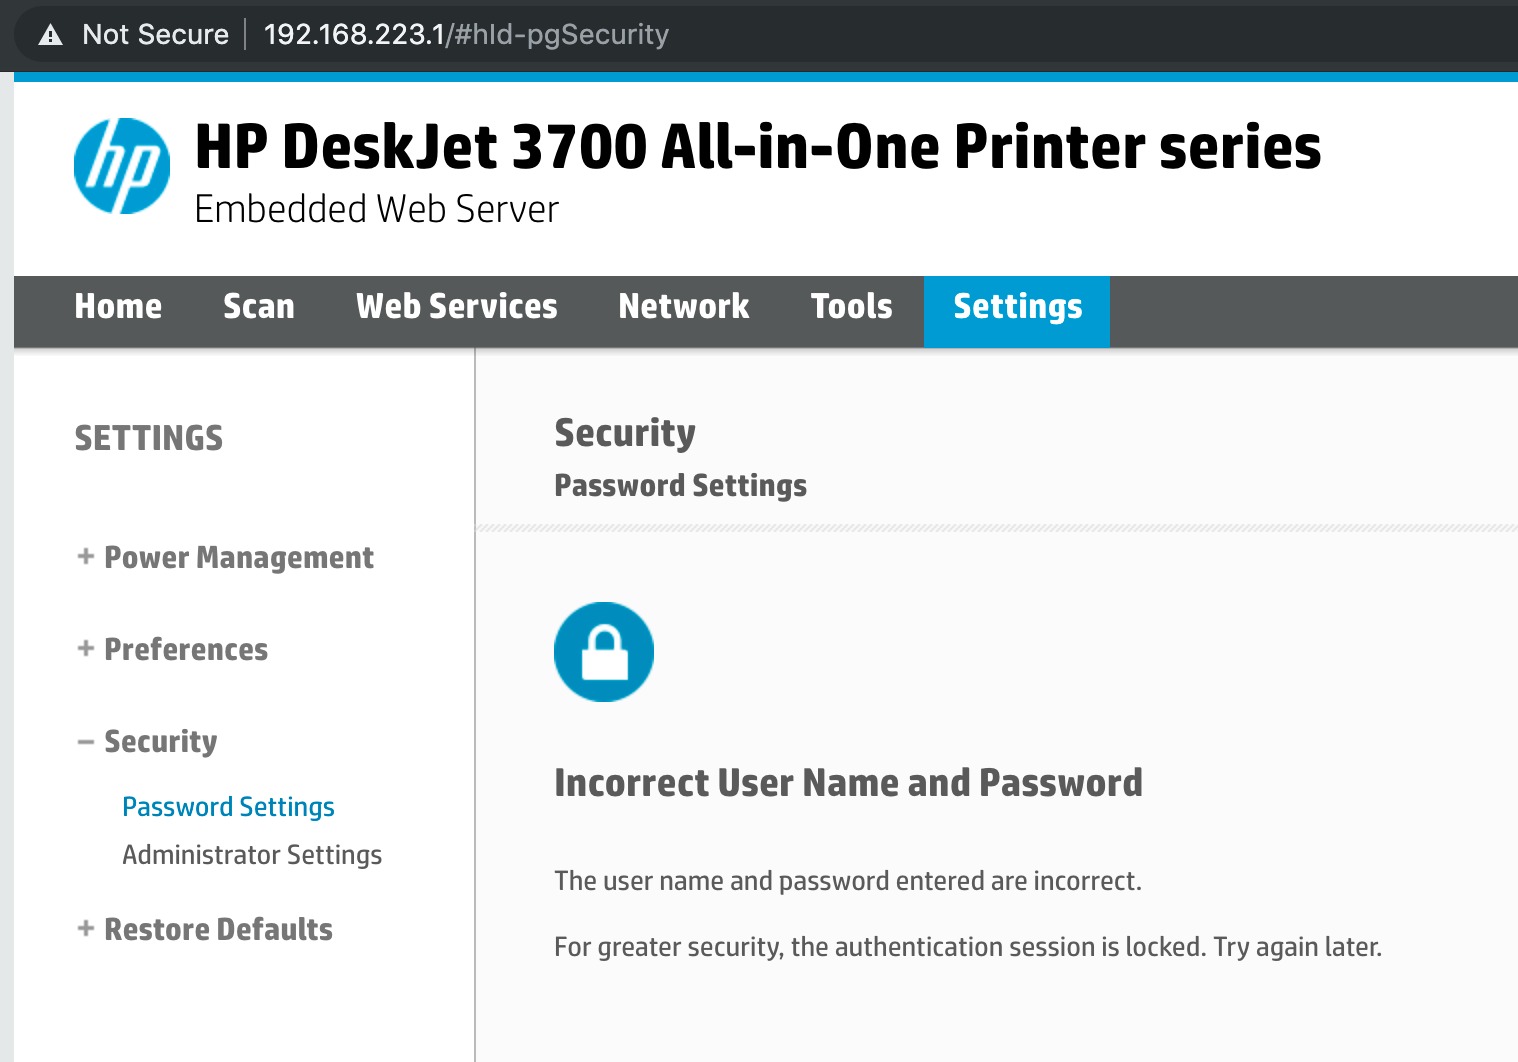This screenshot has width=1518, height=1062.
Task: Click the Power Management label
Action: click(x=239, y=557)
